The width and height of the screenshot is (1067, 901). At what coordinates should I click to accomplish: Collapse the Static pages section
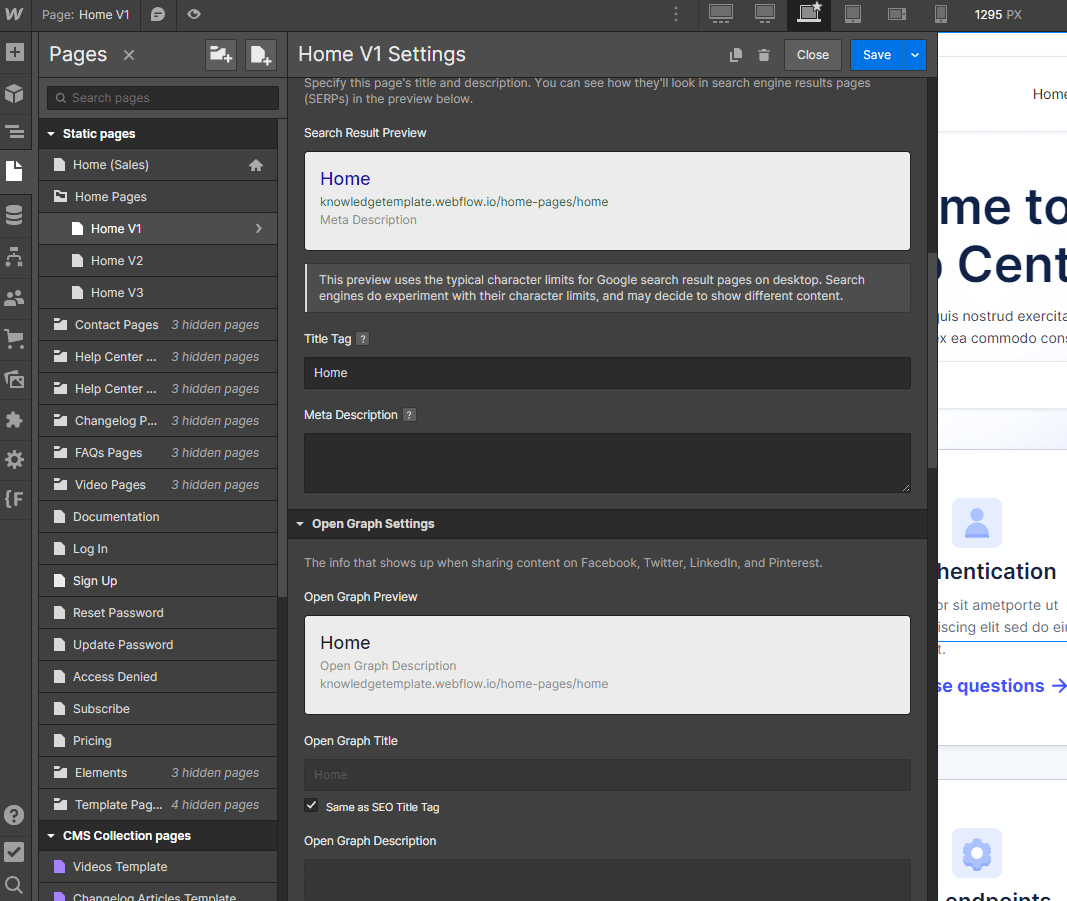pyautogui.click(x=50, y=133)
